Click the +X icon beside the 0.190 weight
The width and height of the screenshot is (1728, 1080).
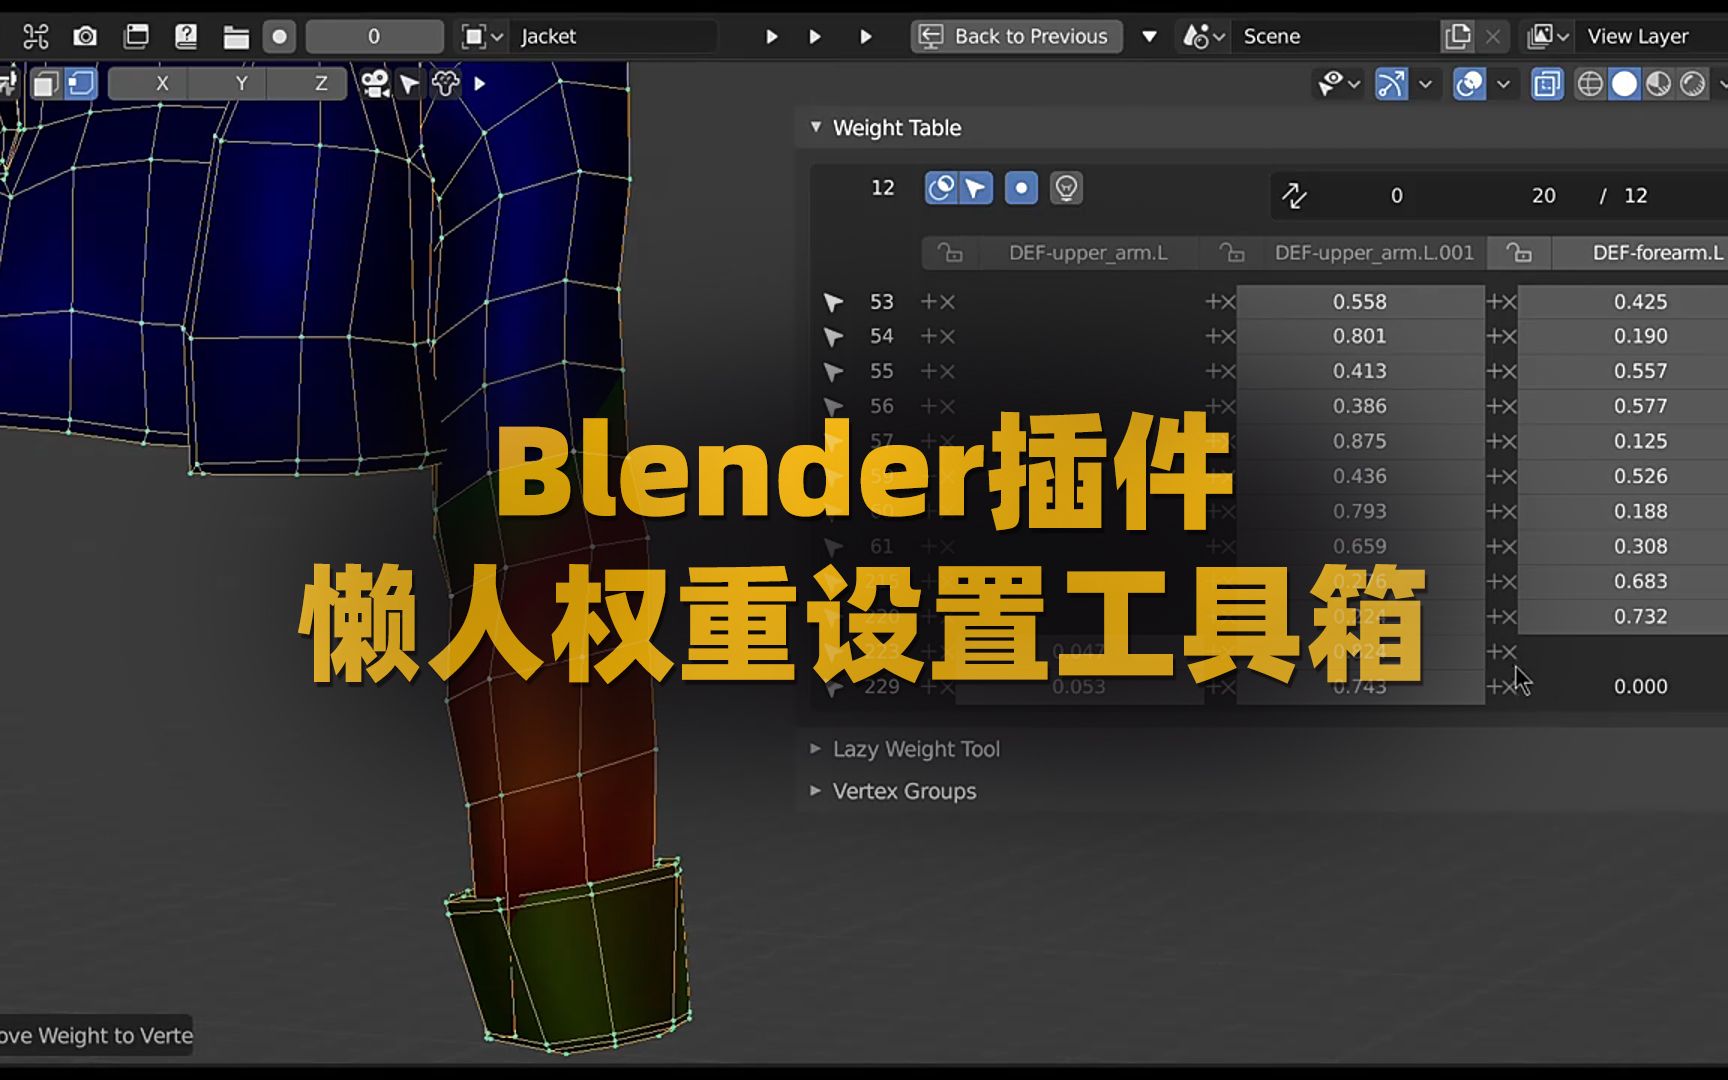[x=1501, y=337]
